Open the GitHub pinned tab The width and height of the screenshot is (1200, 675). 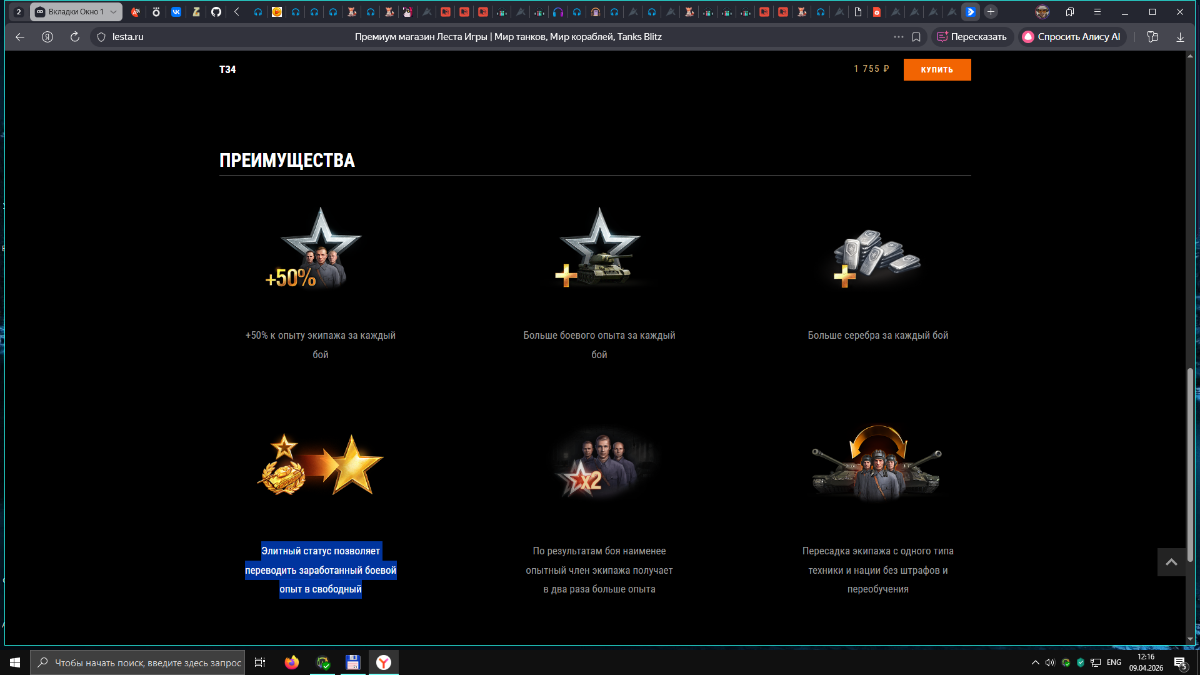[216, 12]
